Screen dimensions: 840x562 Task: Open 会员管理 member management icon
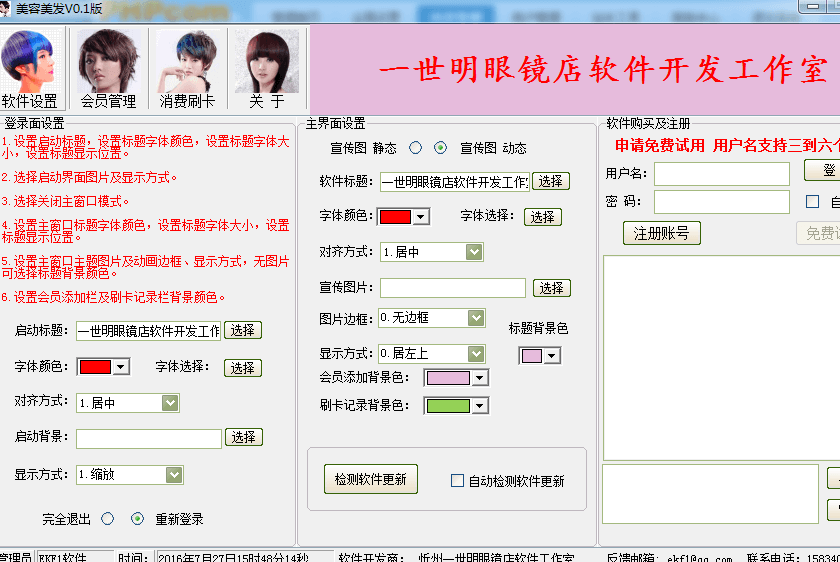tap(108, 68)
